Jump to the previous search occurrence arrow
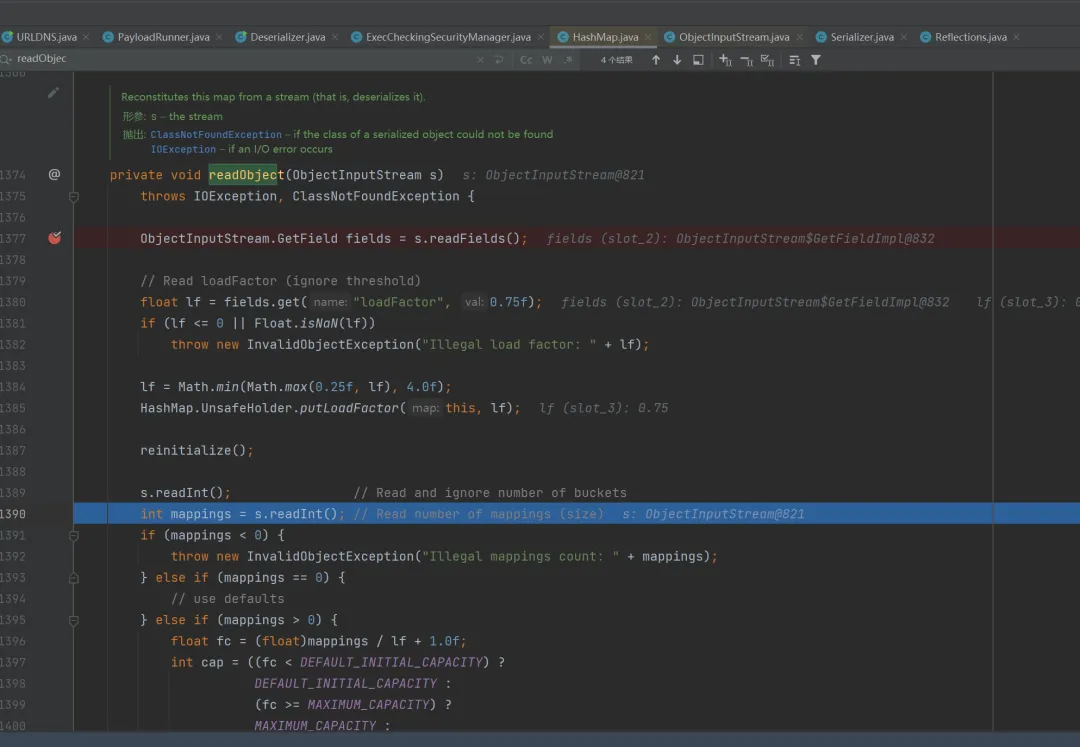The image size is (1080, 747). pos(656,60)
